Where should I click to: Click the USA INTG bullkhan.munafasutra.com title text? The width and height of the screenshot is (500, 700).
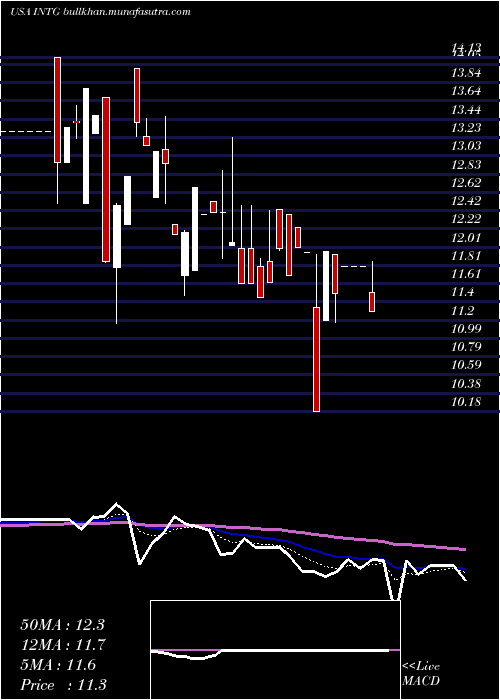(x=100, y=12)
